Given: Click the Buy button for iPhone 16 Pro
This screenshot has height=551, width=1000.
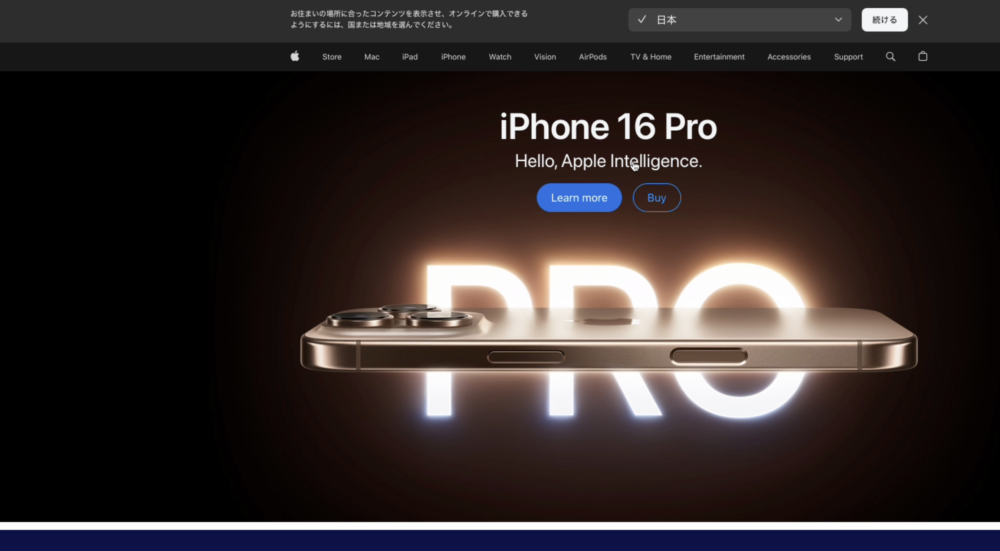Looking at the screenshot, I should [x=656, y=198].
